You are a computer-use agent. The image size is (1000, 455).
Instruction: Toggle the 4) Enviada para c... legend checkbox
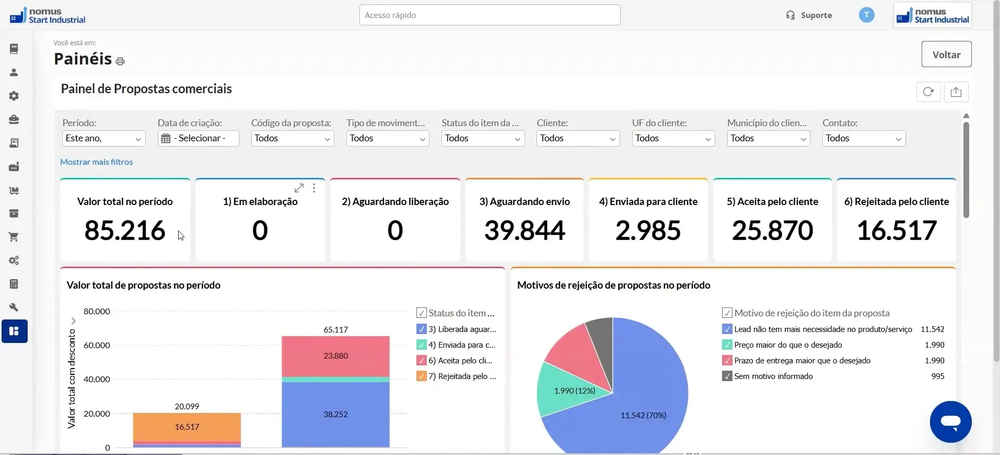click(421, 345)
